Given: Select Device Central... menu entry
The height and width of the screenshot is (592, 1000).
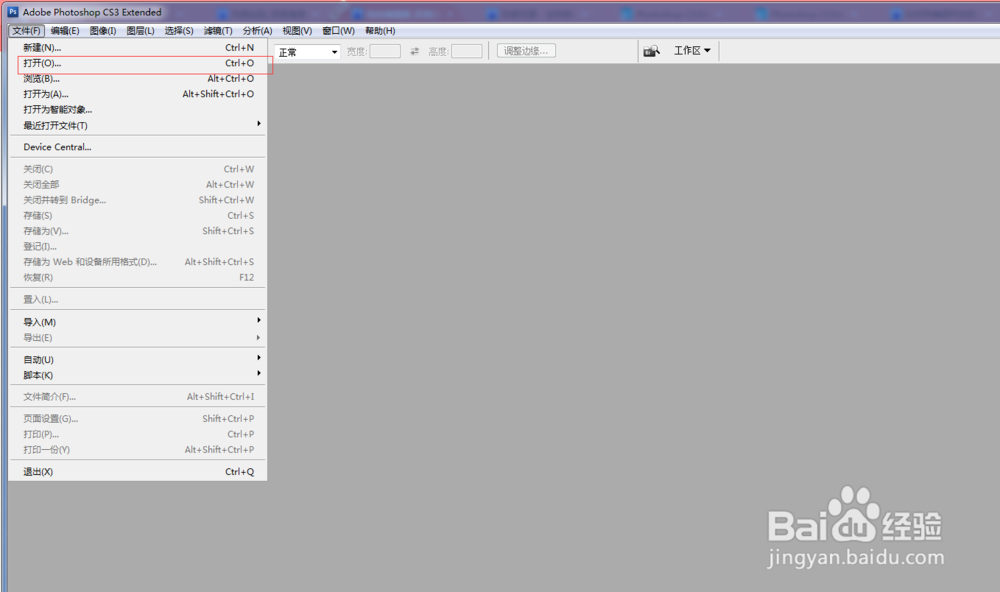Looking at the screenshot, I should coord(138,147).
